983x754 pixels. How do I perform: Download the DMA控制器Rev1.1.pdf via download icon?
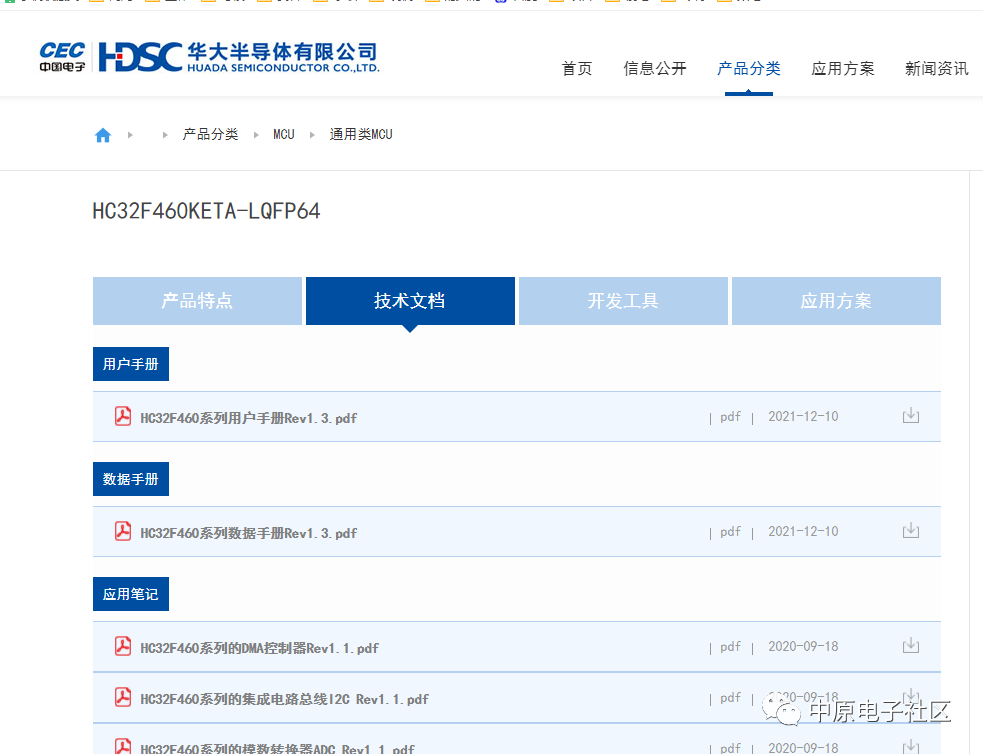(910, 646)
